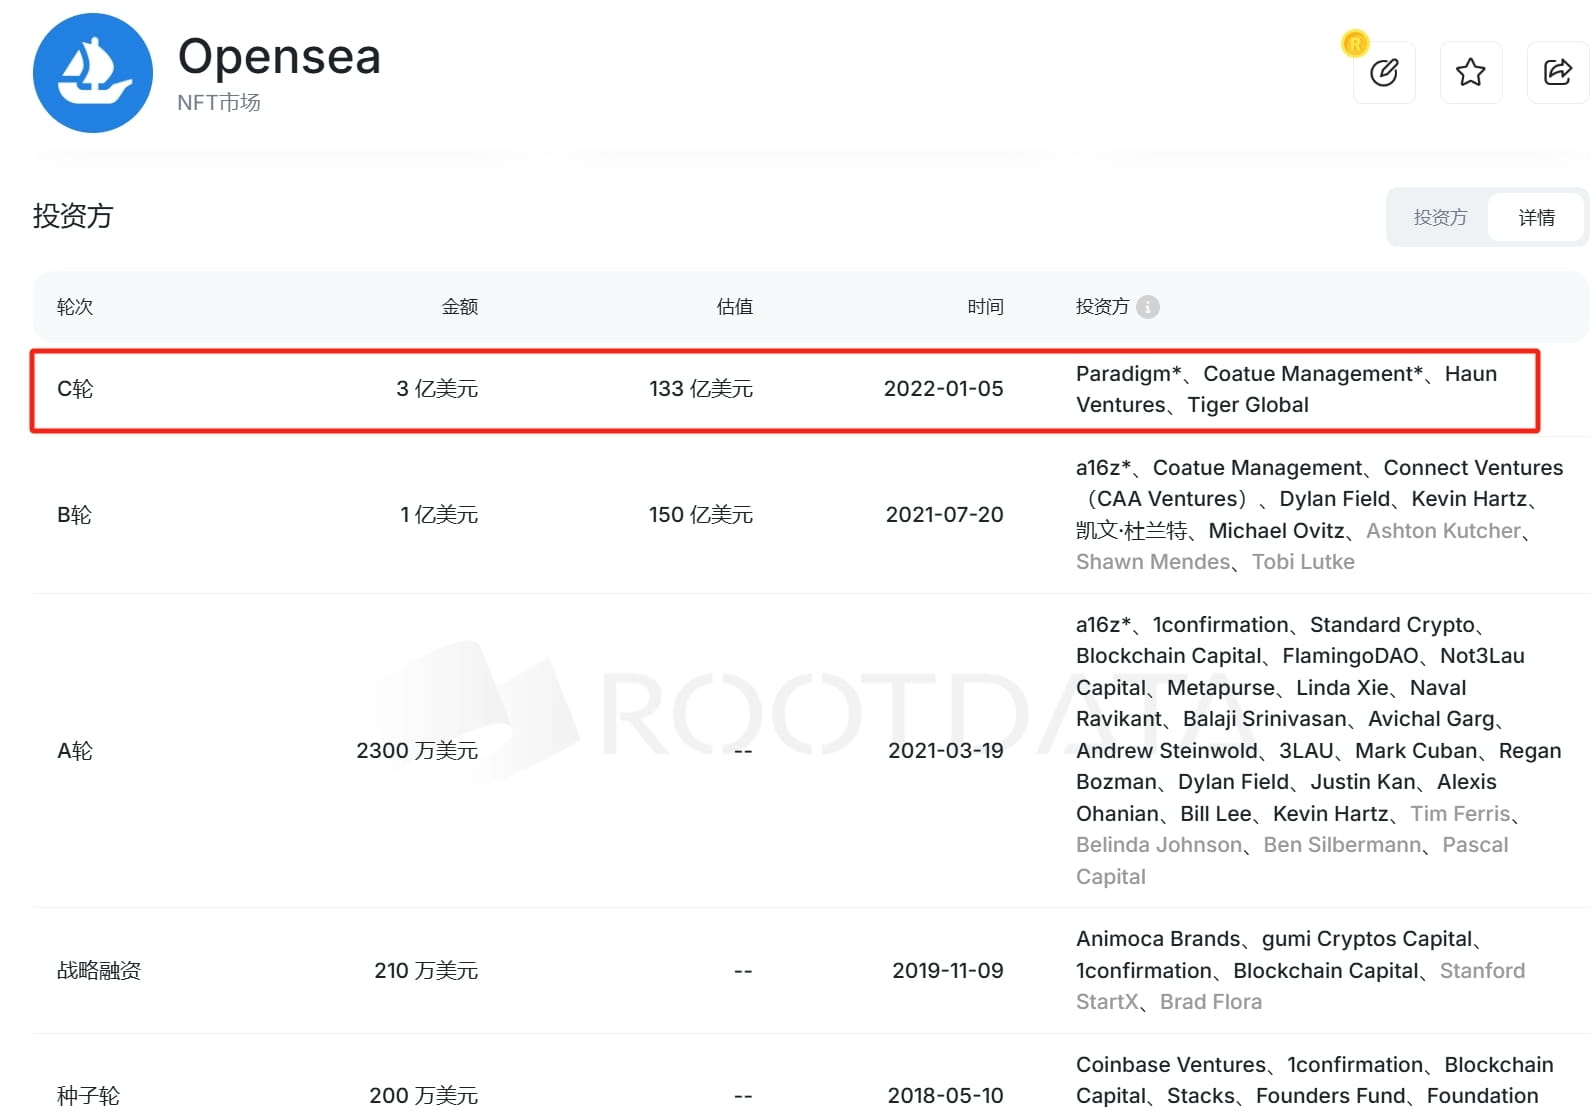The image size is (1596, 1114).
Task: Open the FlamingoDAO investor link
Action: coord(1350,656)
